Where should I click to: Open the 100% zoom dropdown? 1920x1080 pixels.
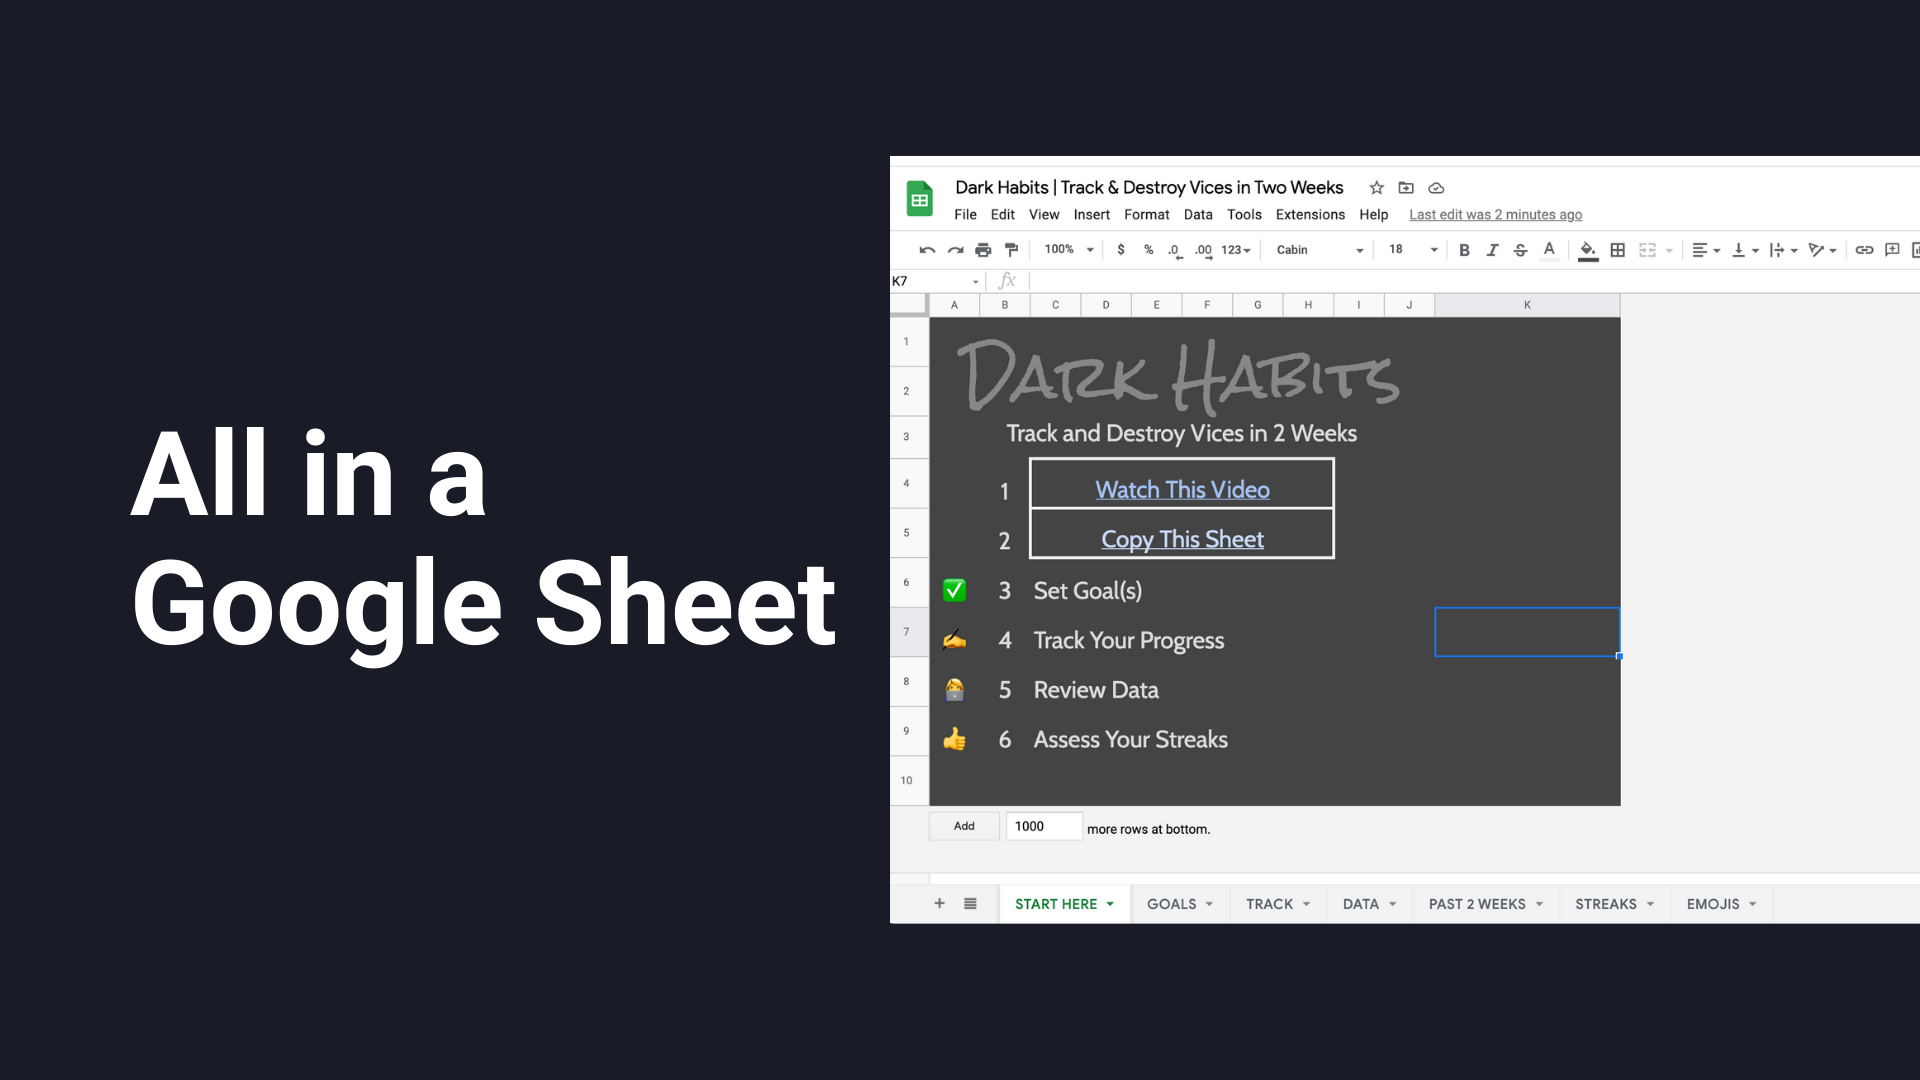[x=1068, y=250]
